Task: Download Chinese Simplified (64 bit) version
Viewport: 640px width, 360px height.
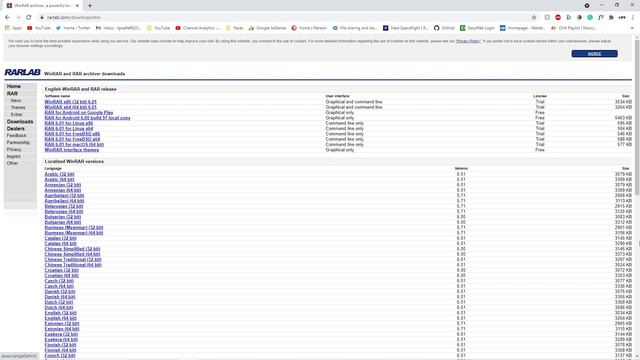Action: (x=72, y=254)
